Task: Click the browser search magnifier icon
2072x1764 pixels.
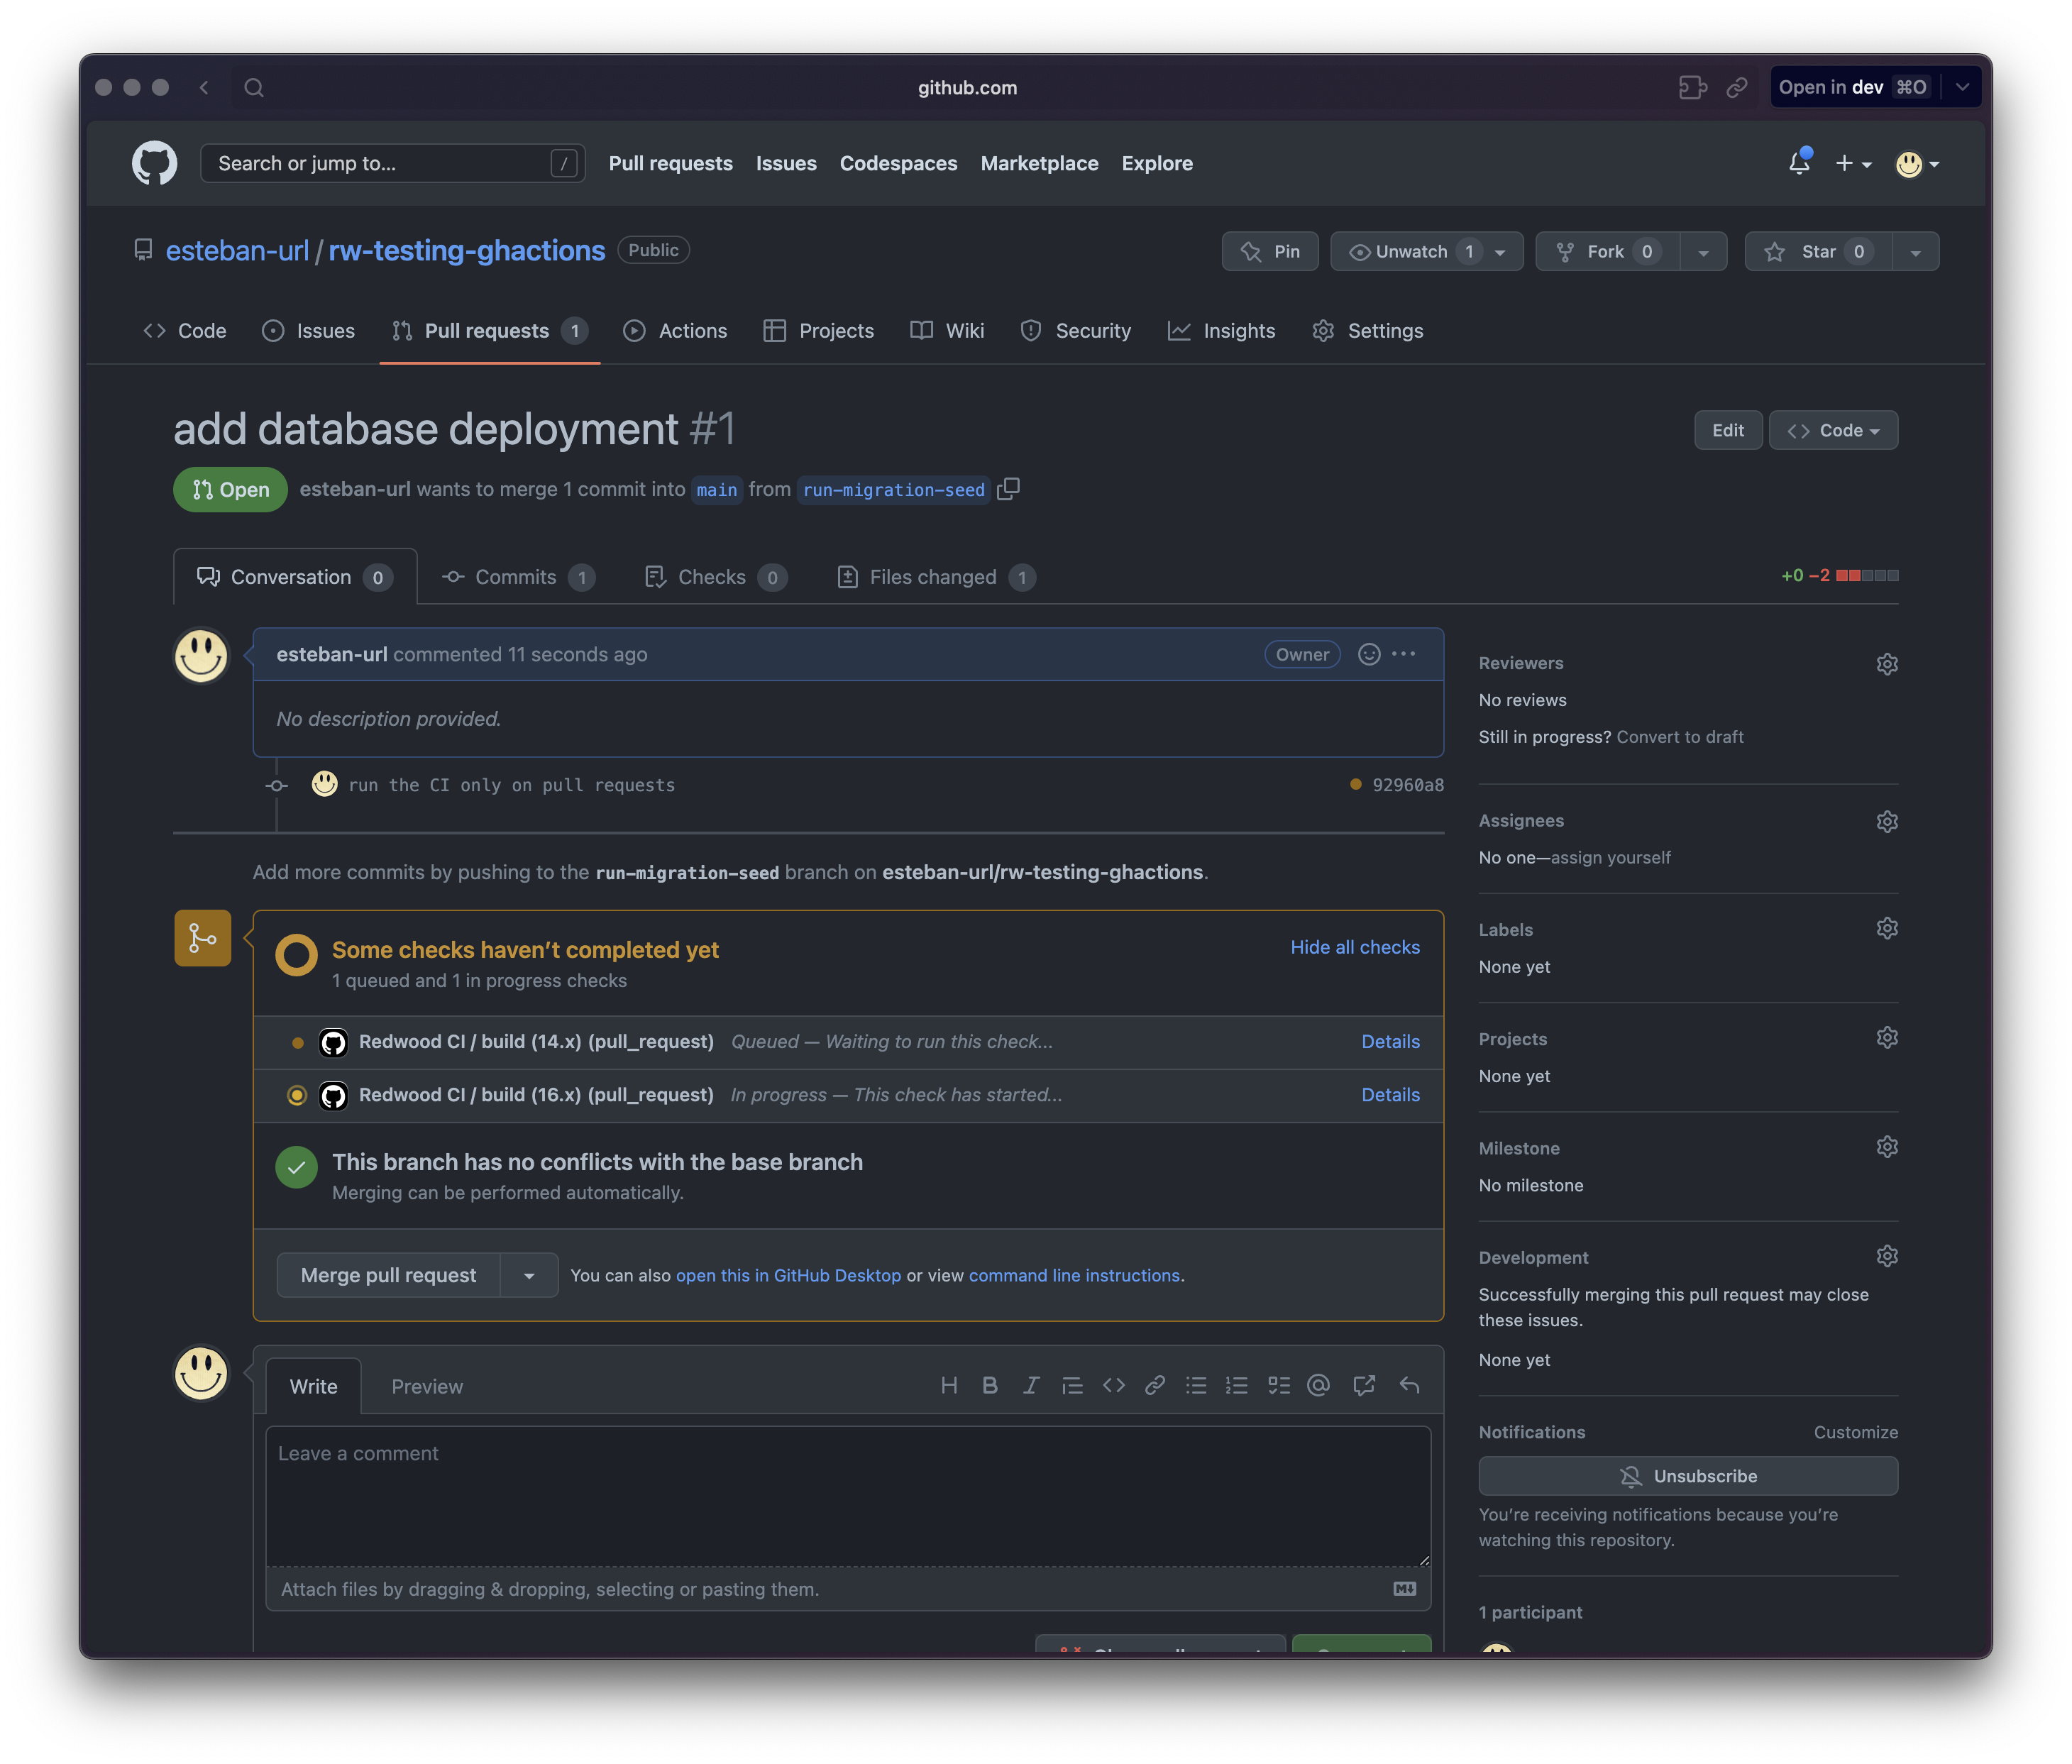Action: pos(254,88)
